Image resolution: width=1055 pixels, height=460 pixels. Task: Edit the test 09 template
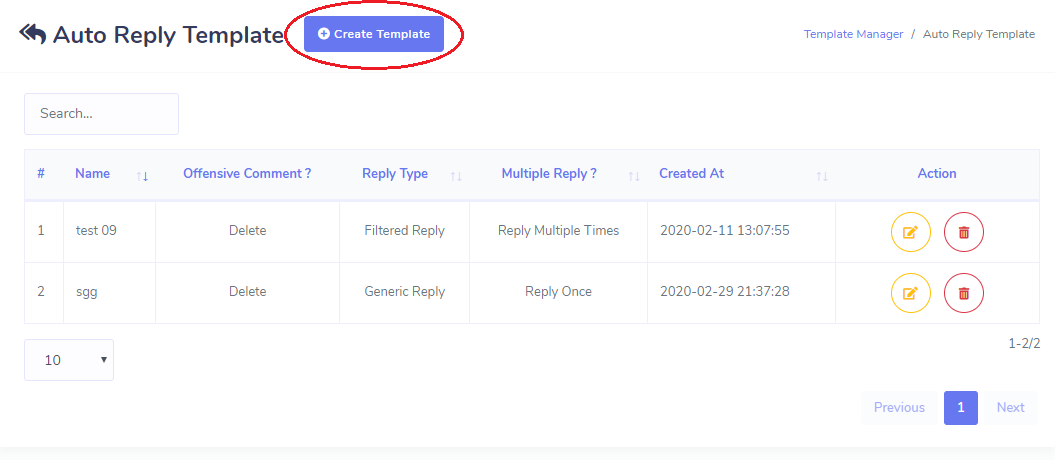coord(910,232)
